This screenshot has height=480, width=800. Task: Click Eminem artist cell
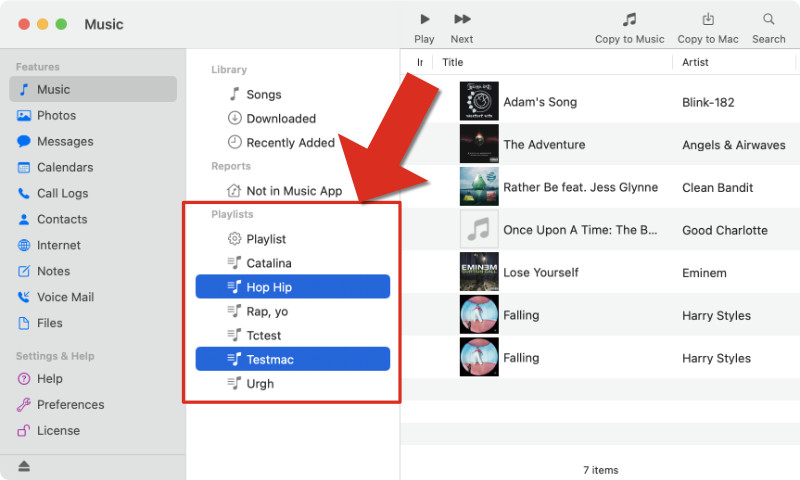click(704, 273)
